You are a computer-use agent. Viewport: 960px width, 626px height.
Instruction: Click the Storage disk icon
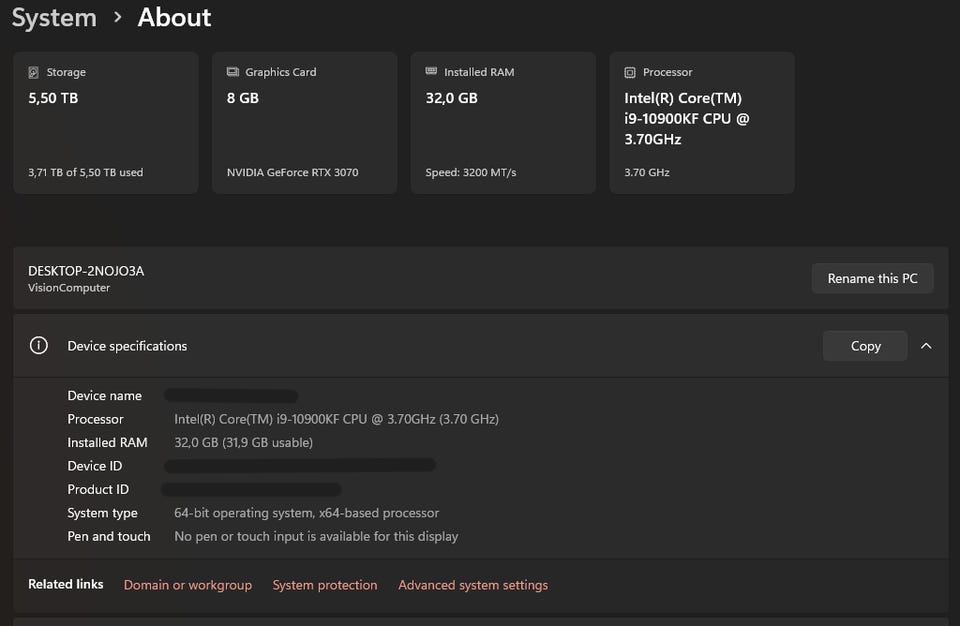[34, 72]
